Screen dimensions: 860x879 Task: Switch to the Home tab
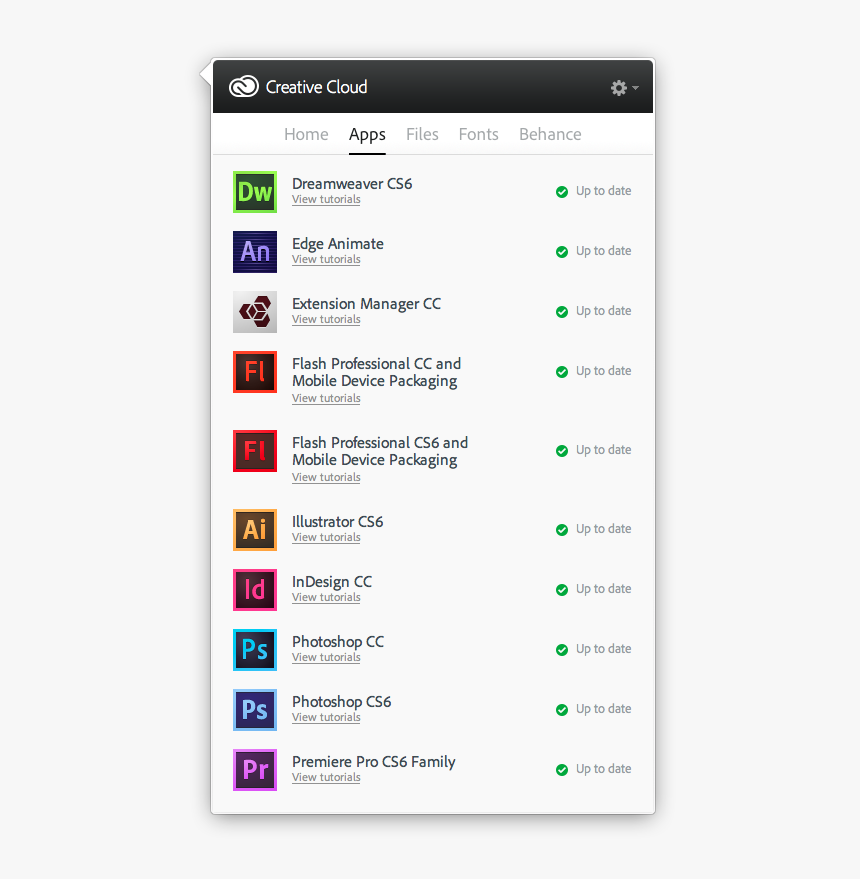pos(306,134)
